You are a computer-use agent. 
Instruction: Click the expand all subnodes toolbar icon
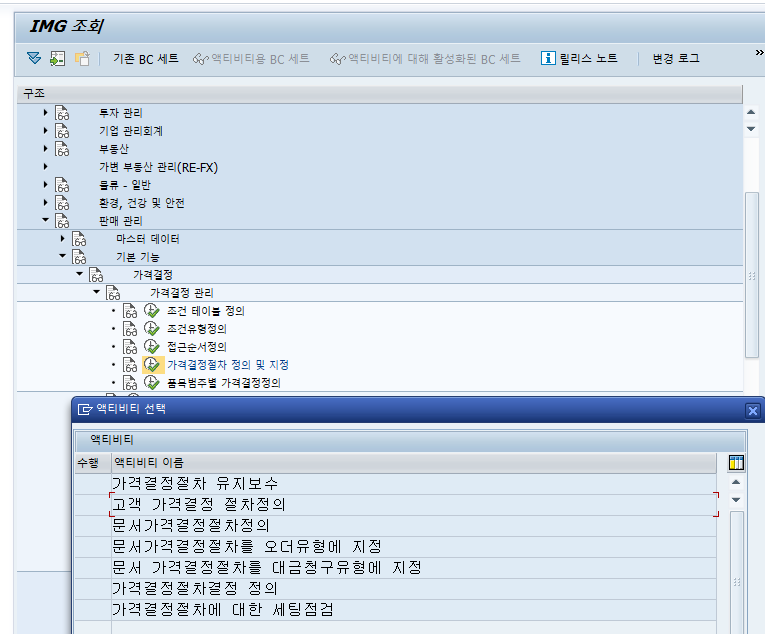click(34, 59)
